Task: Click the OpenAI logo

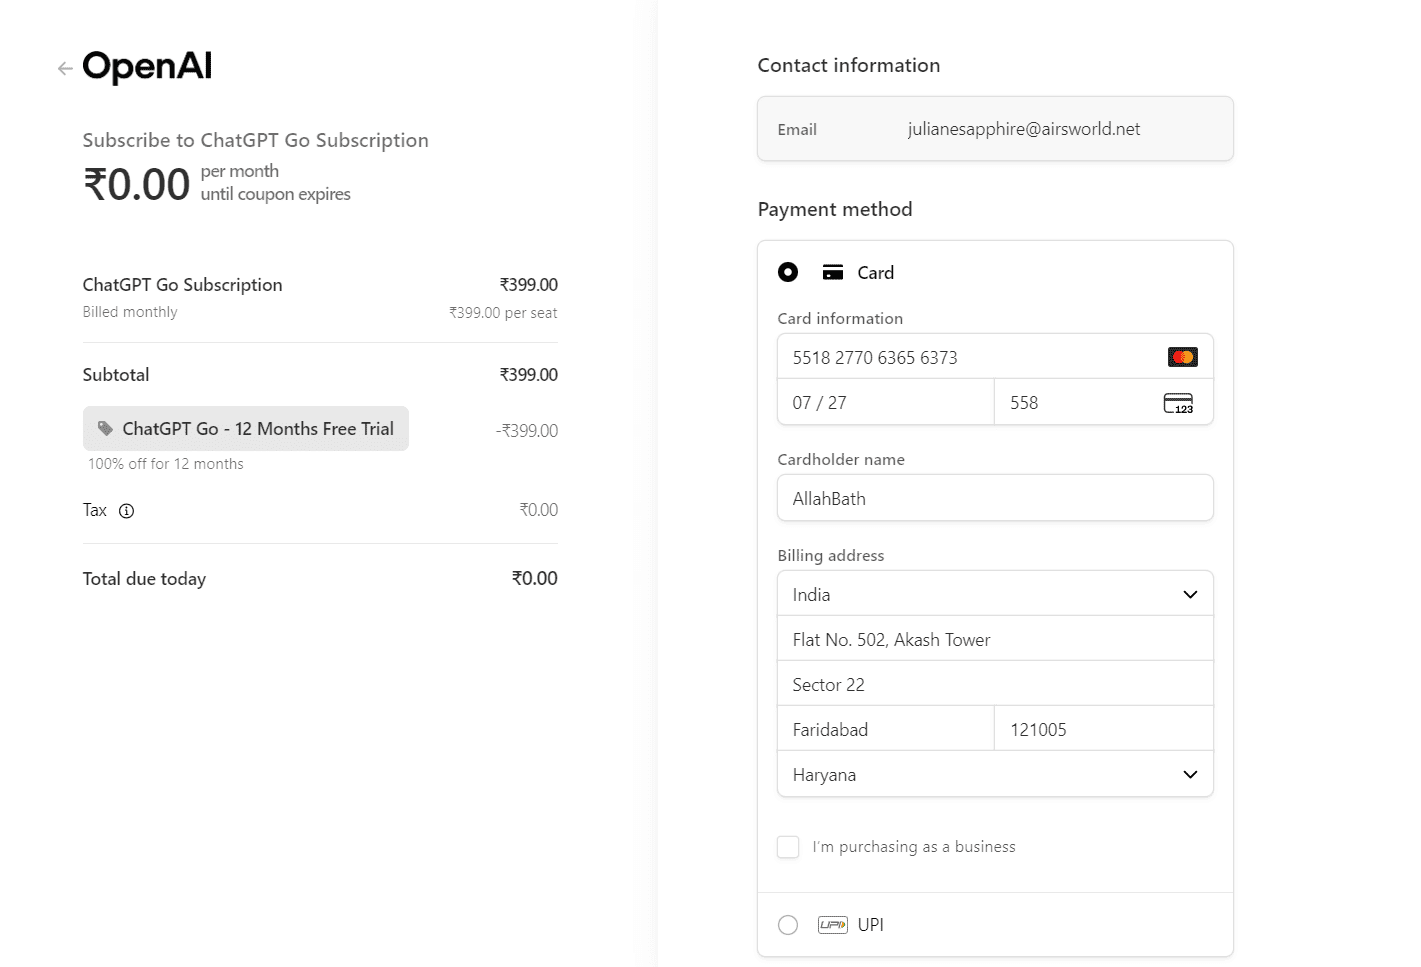Action: pos(147,67)
